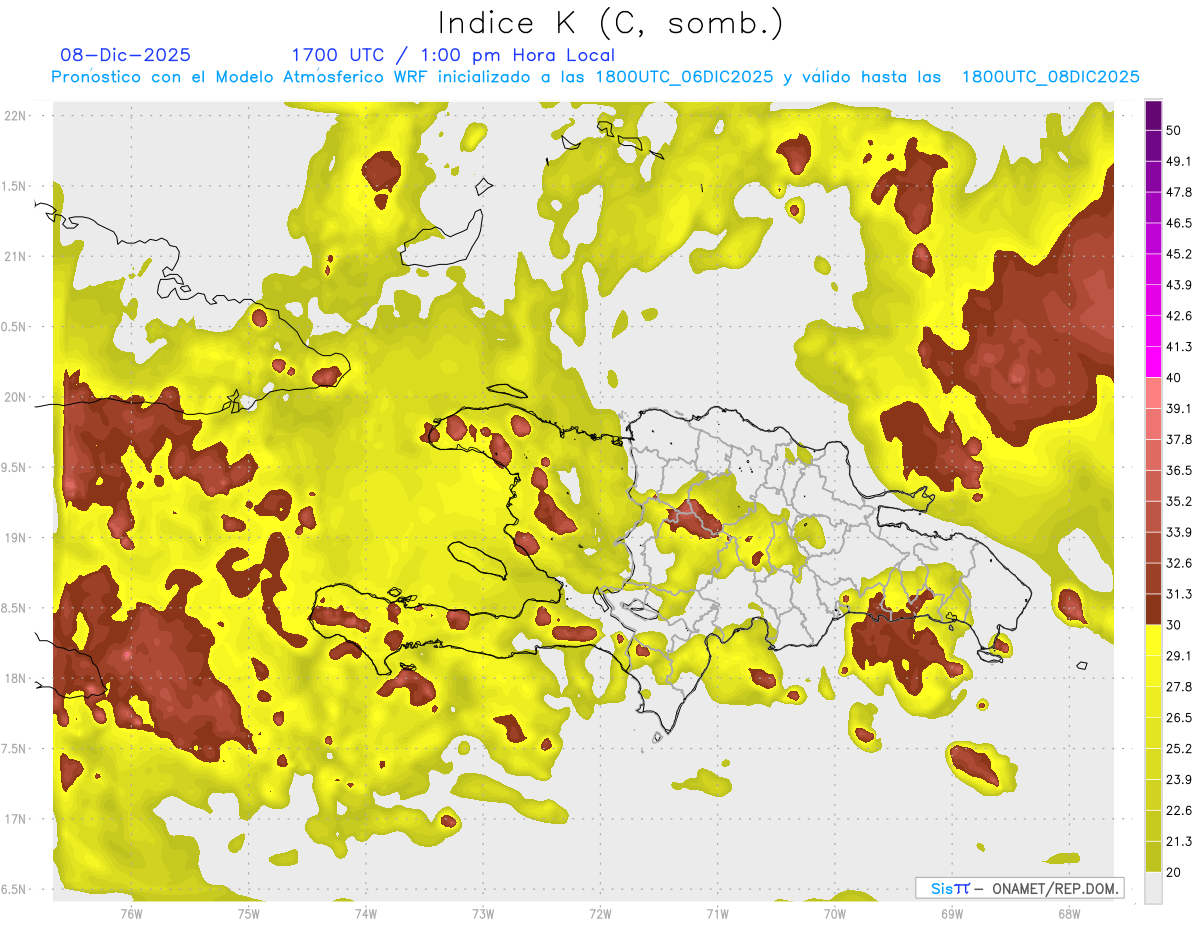Click colorbar value "27.8"
Screen dimensions: 1200x927
pyautogui.click(x=1179, y=687)
